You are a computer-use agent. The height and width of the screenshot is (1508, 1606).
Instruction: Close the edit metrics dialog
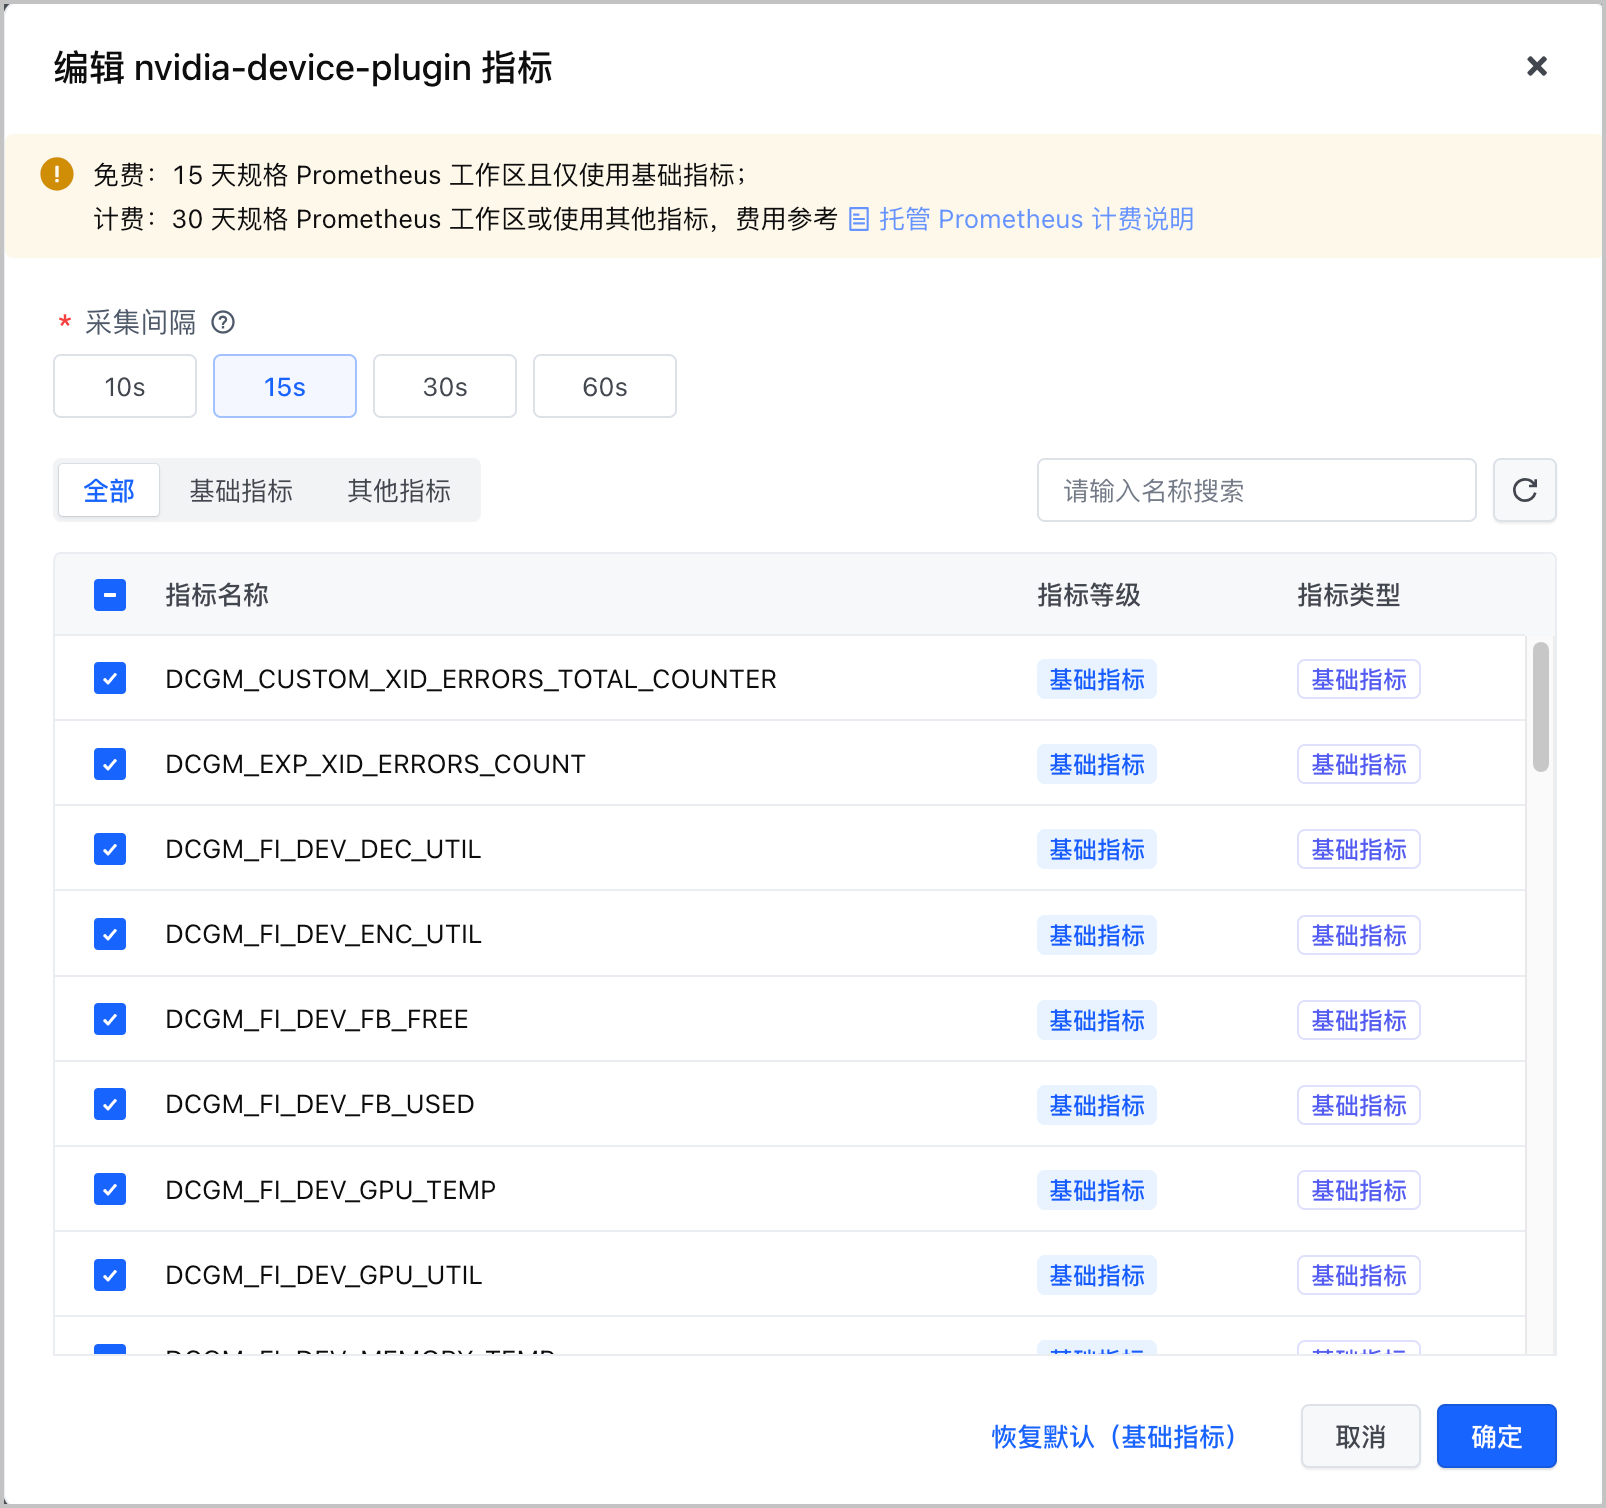tap(1537, 66)
